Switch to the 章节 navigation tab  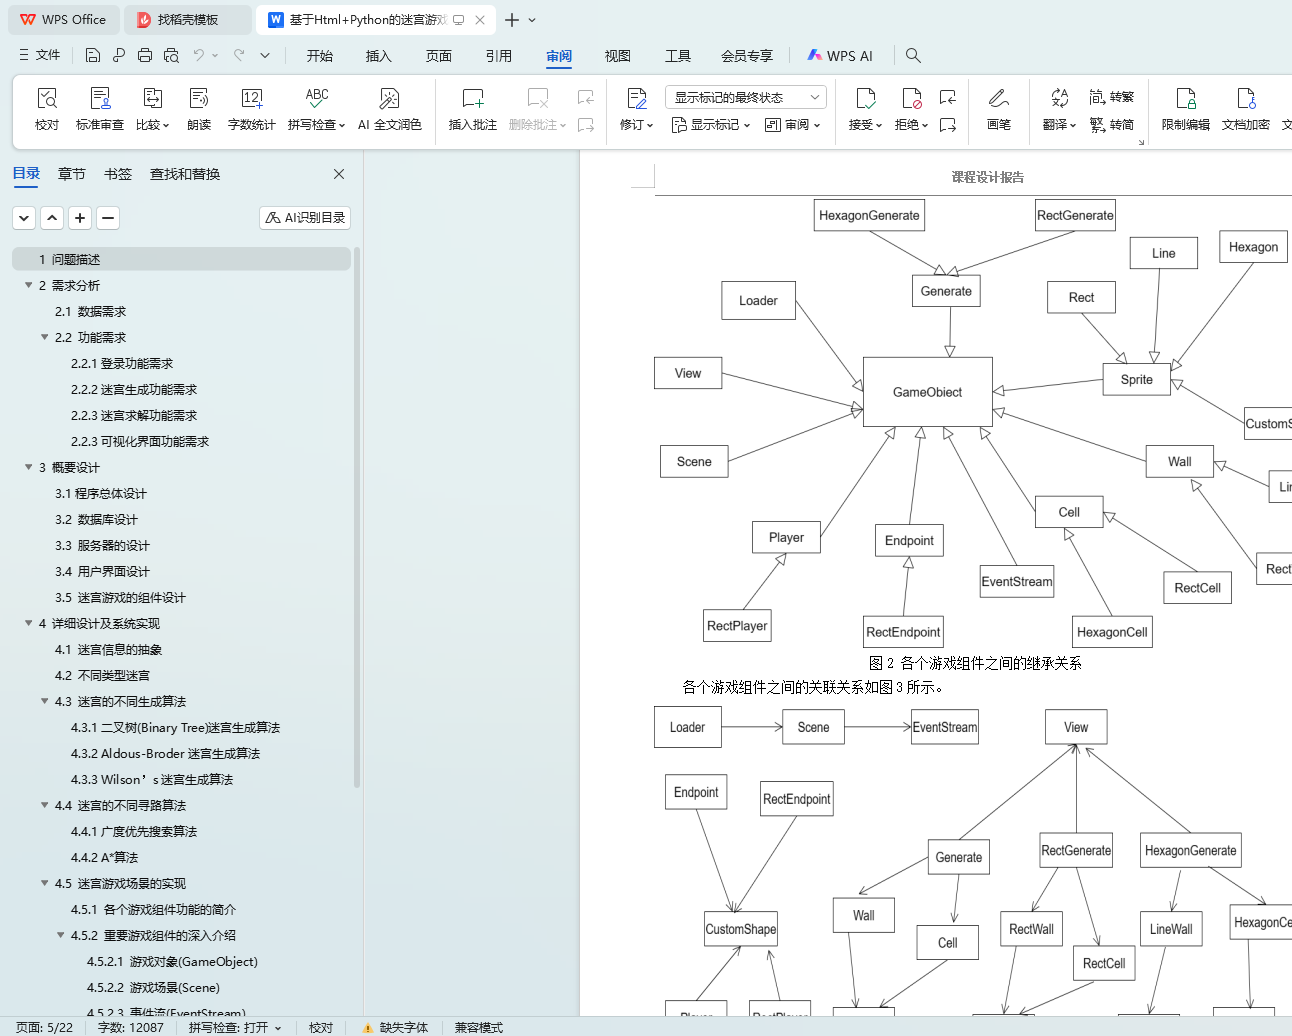tap(72, 174)
